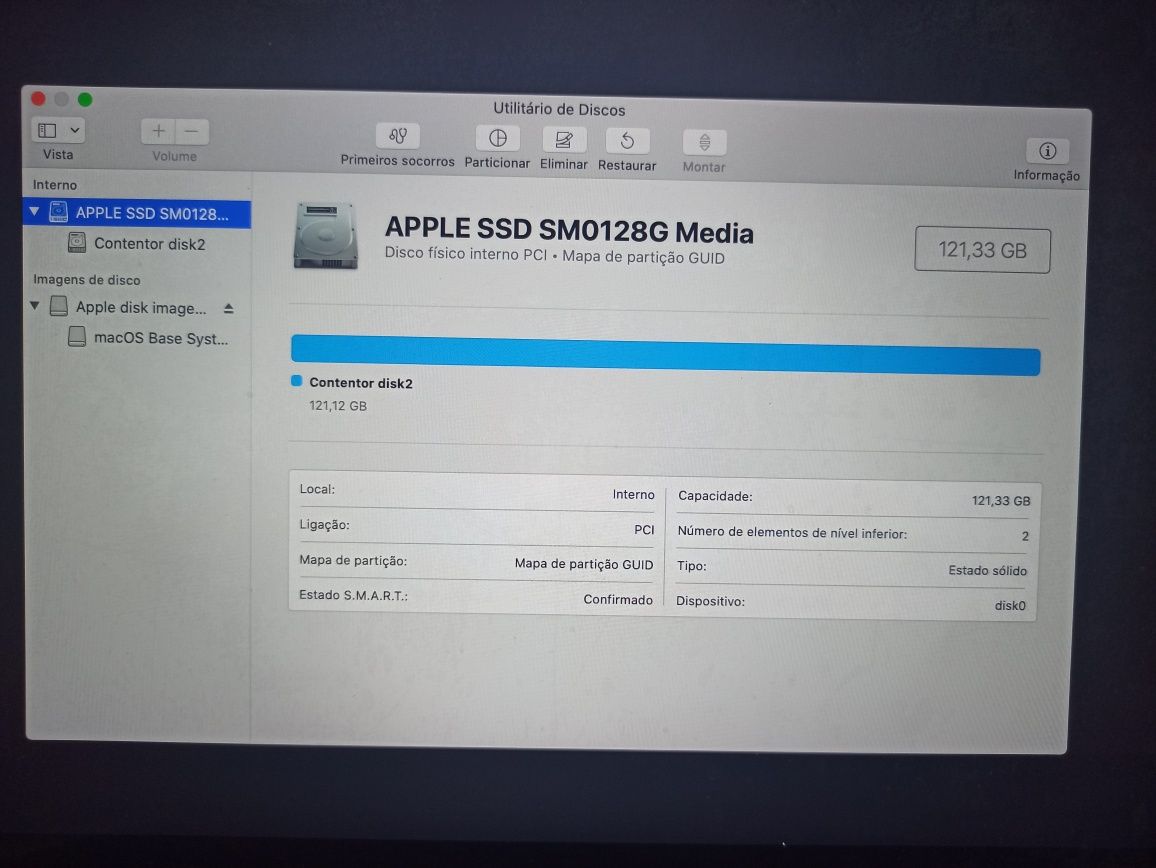Click the 121,33 GB capacity box
Viewport: 1156px width, 868px height.
click(983, 250)
